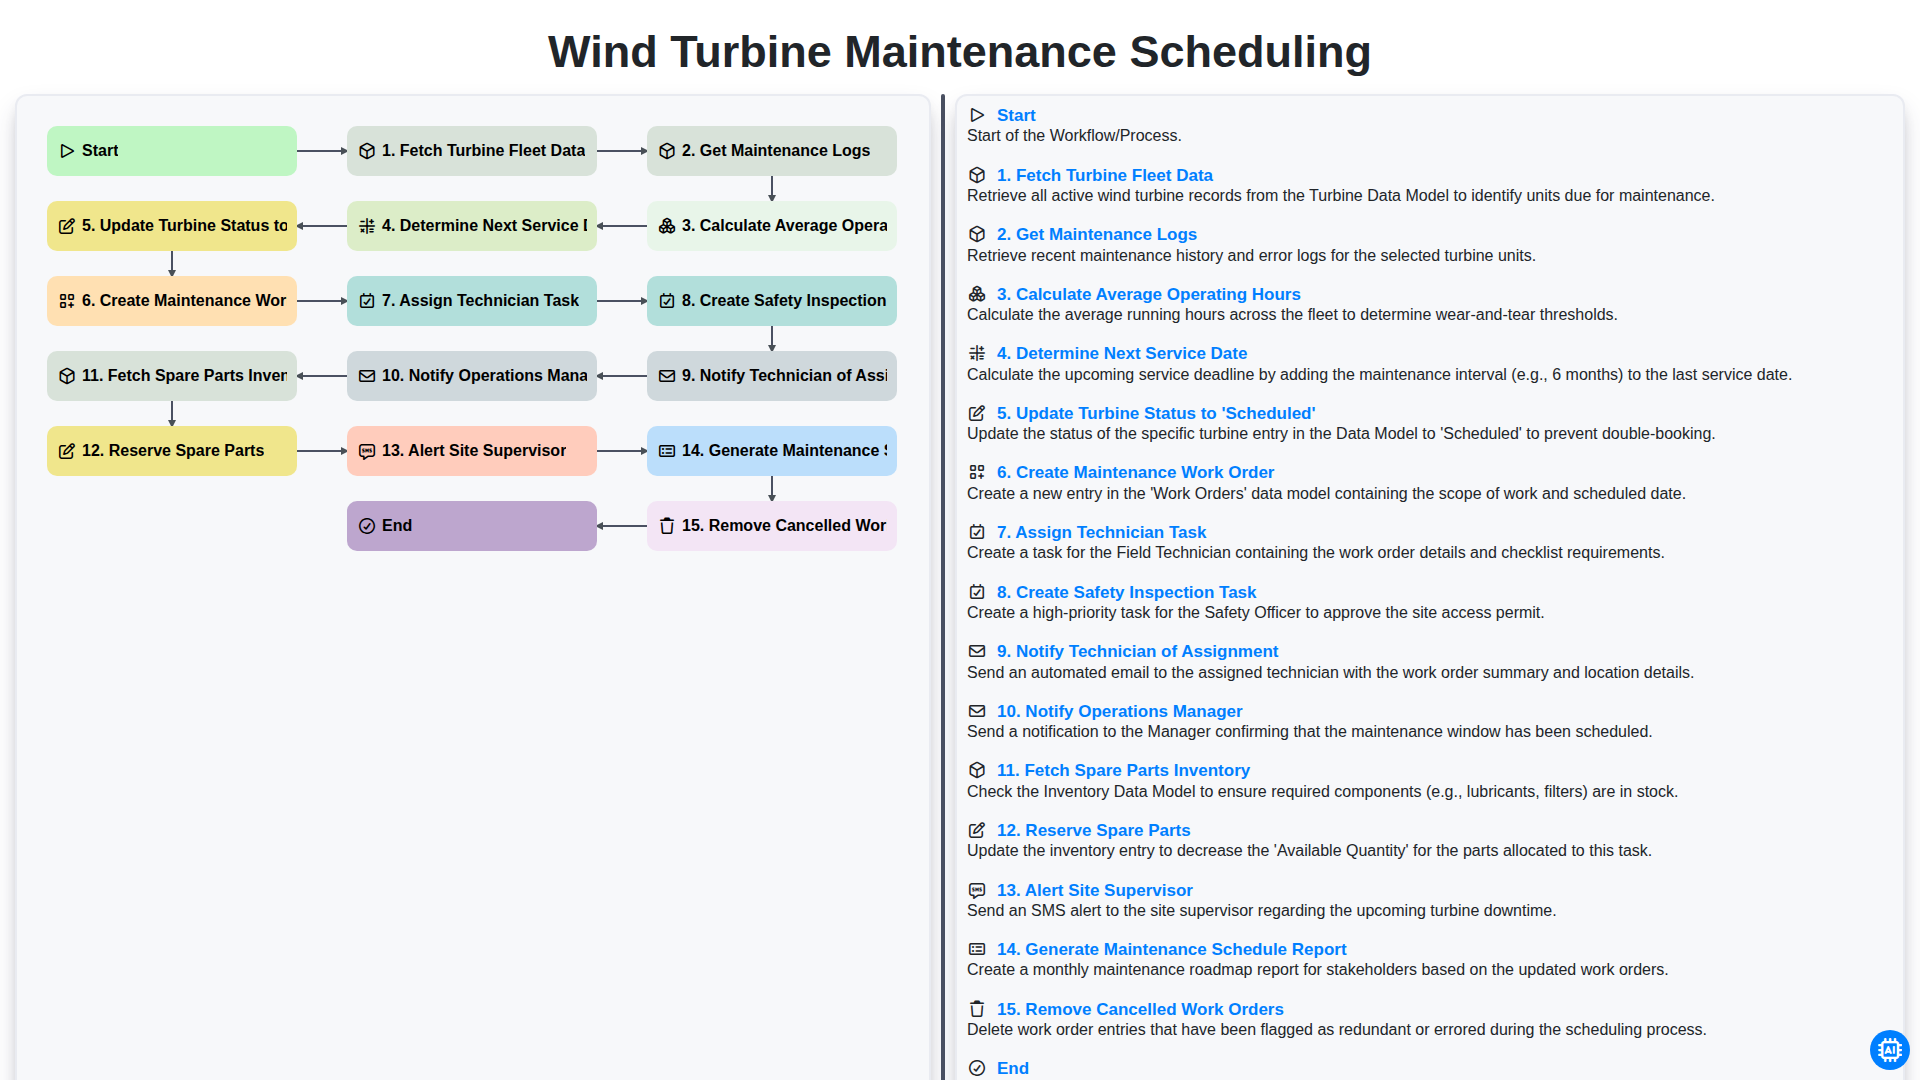Click description starting 'Send an SMS alert to the site supervisor'
Screen dimensions: 1920x1080
[1261, 911]
